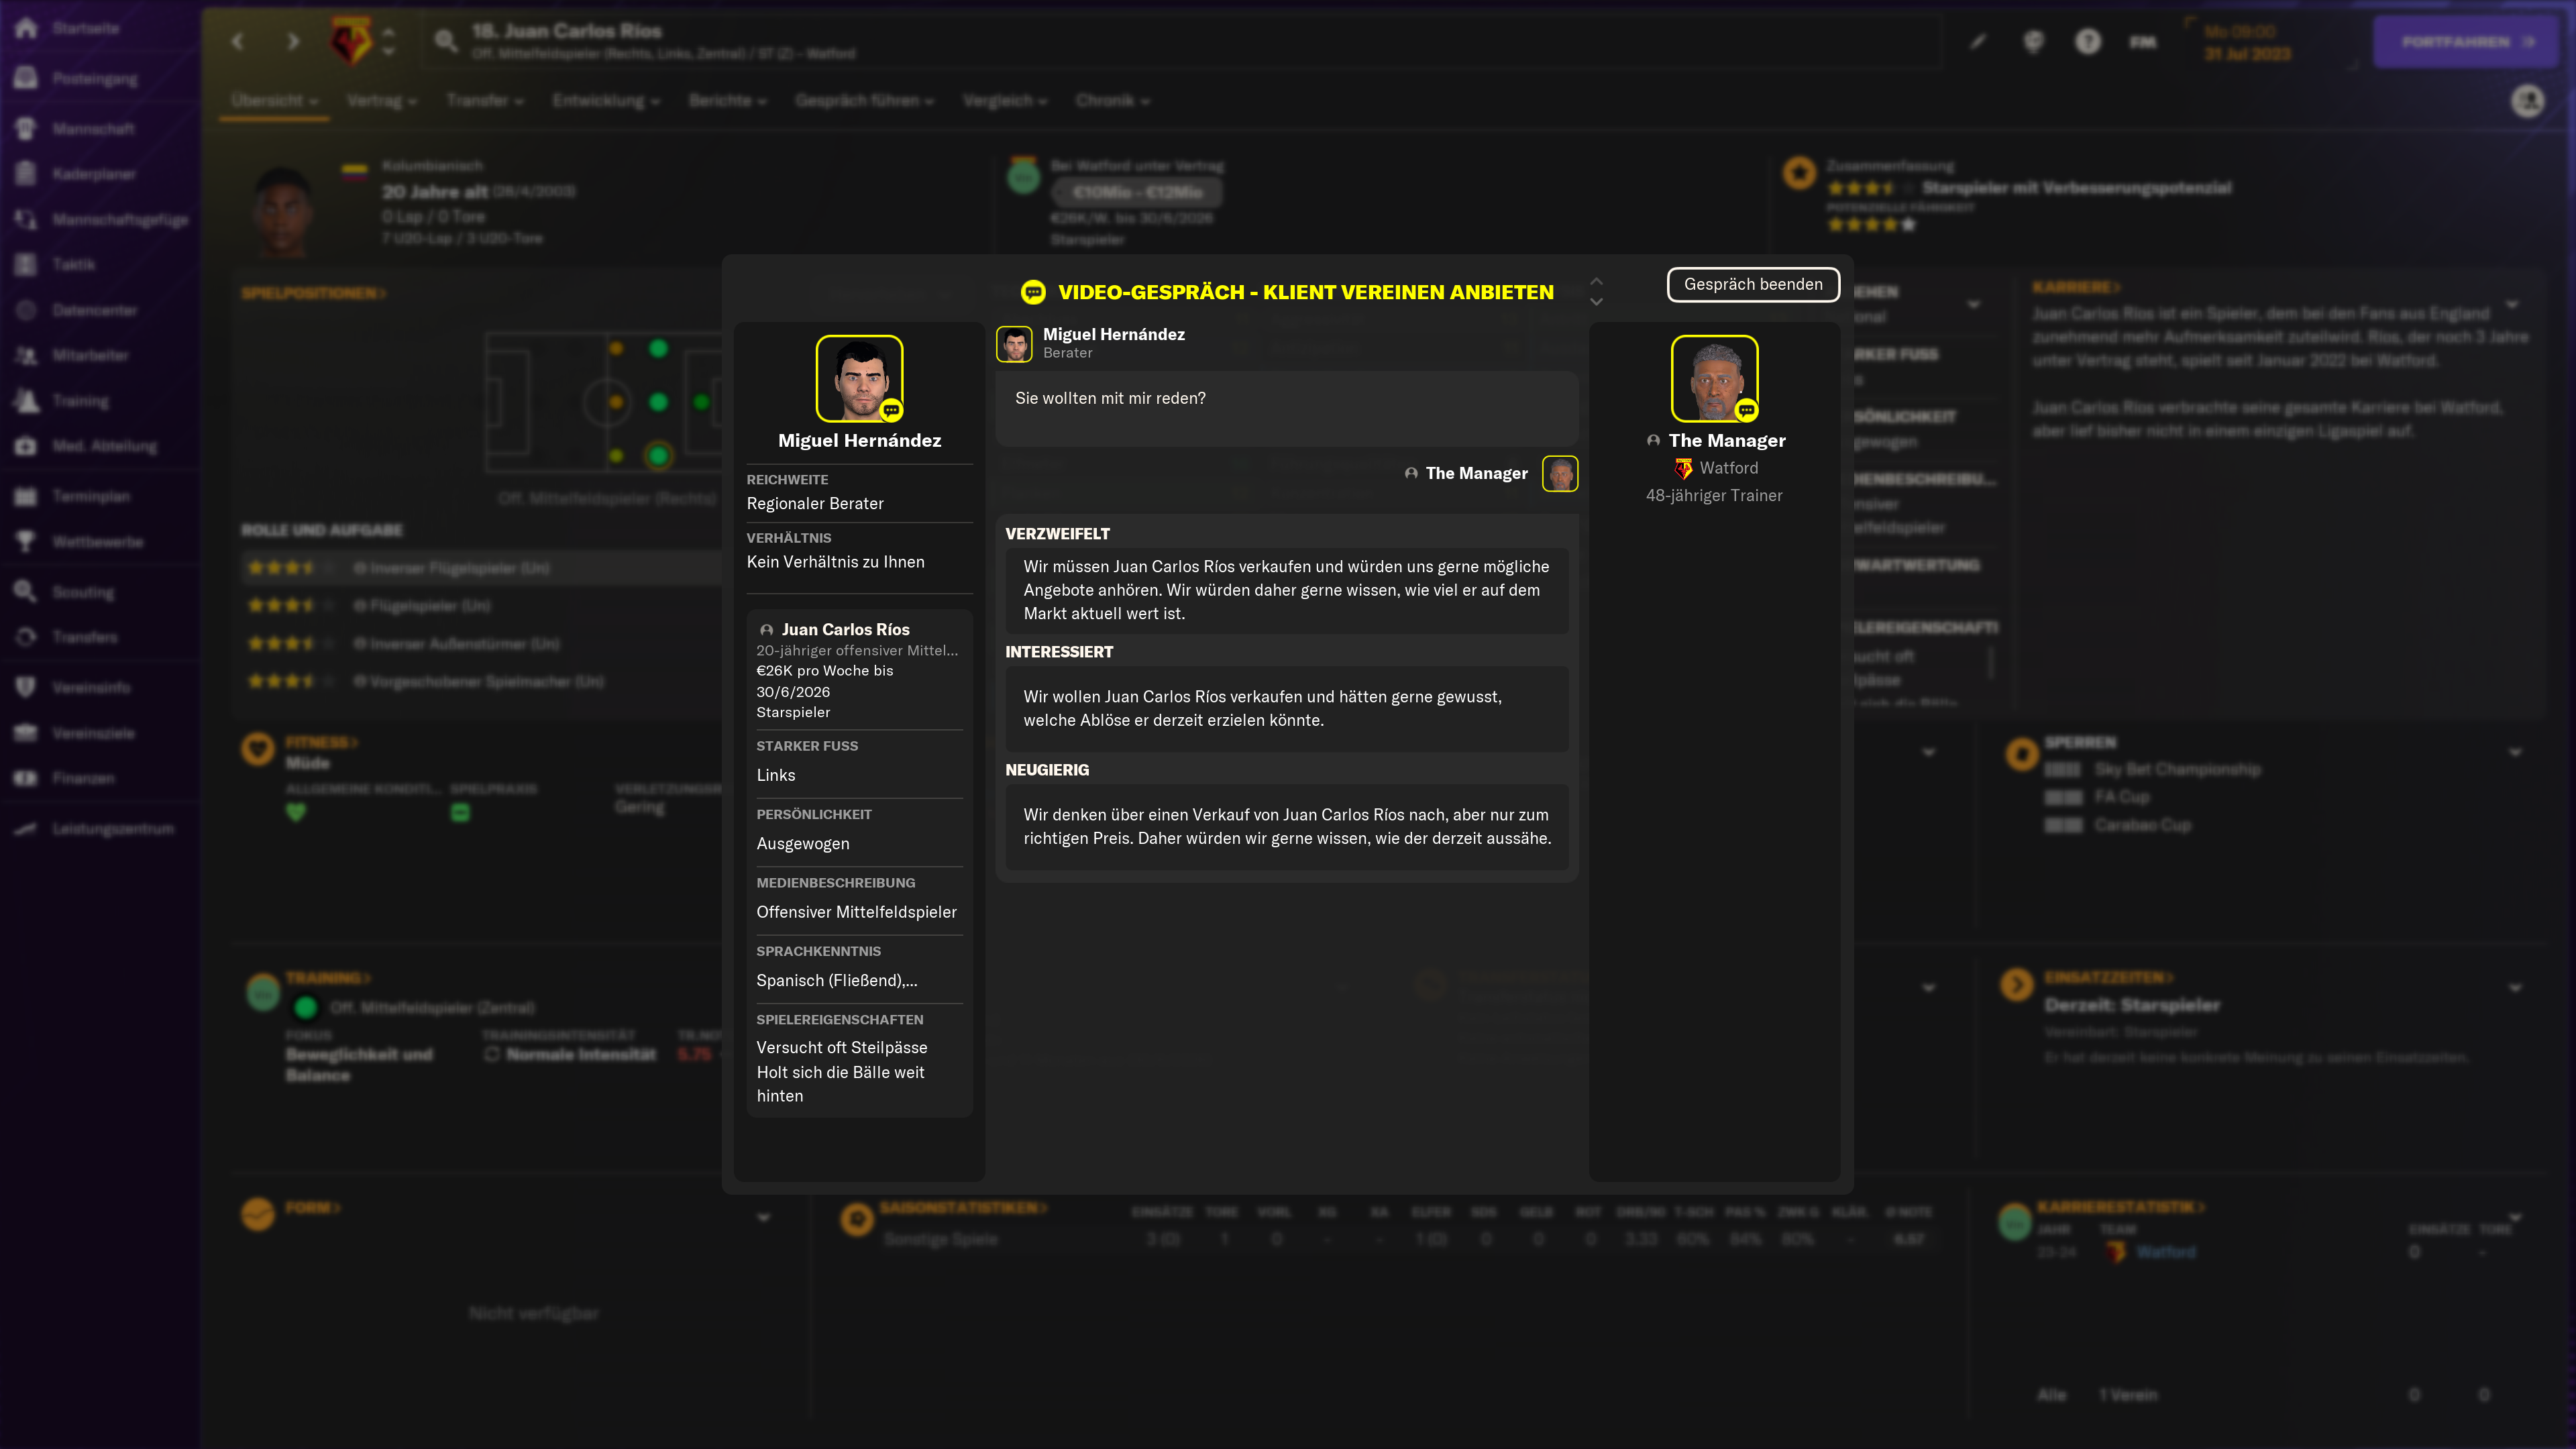Click the Startseite home icon in sidebar
The height and width of the screenshot is (1449, 2576).
pos(27,28)
